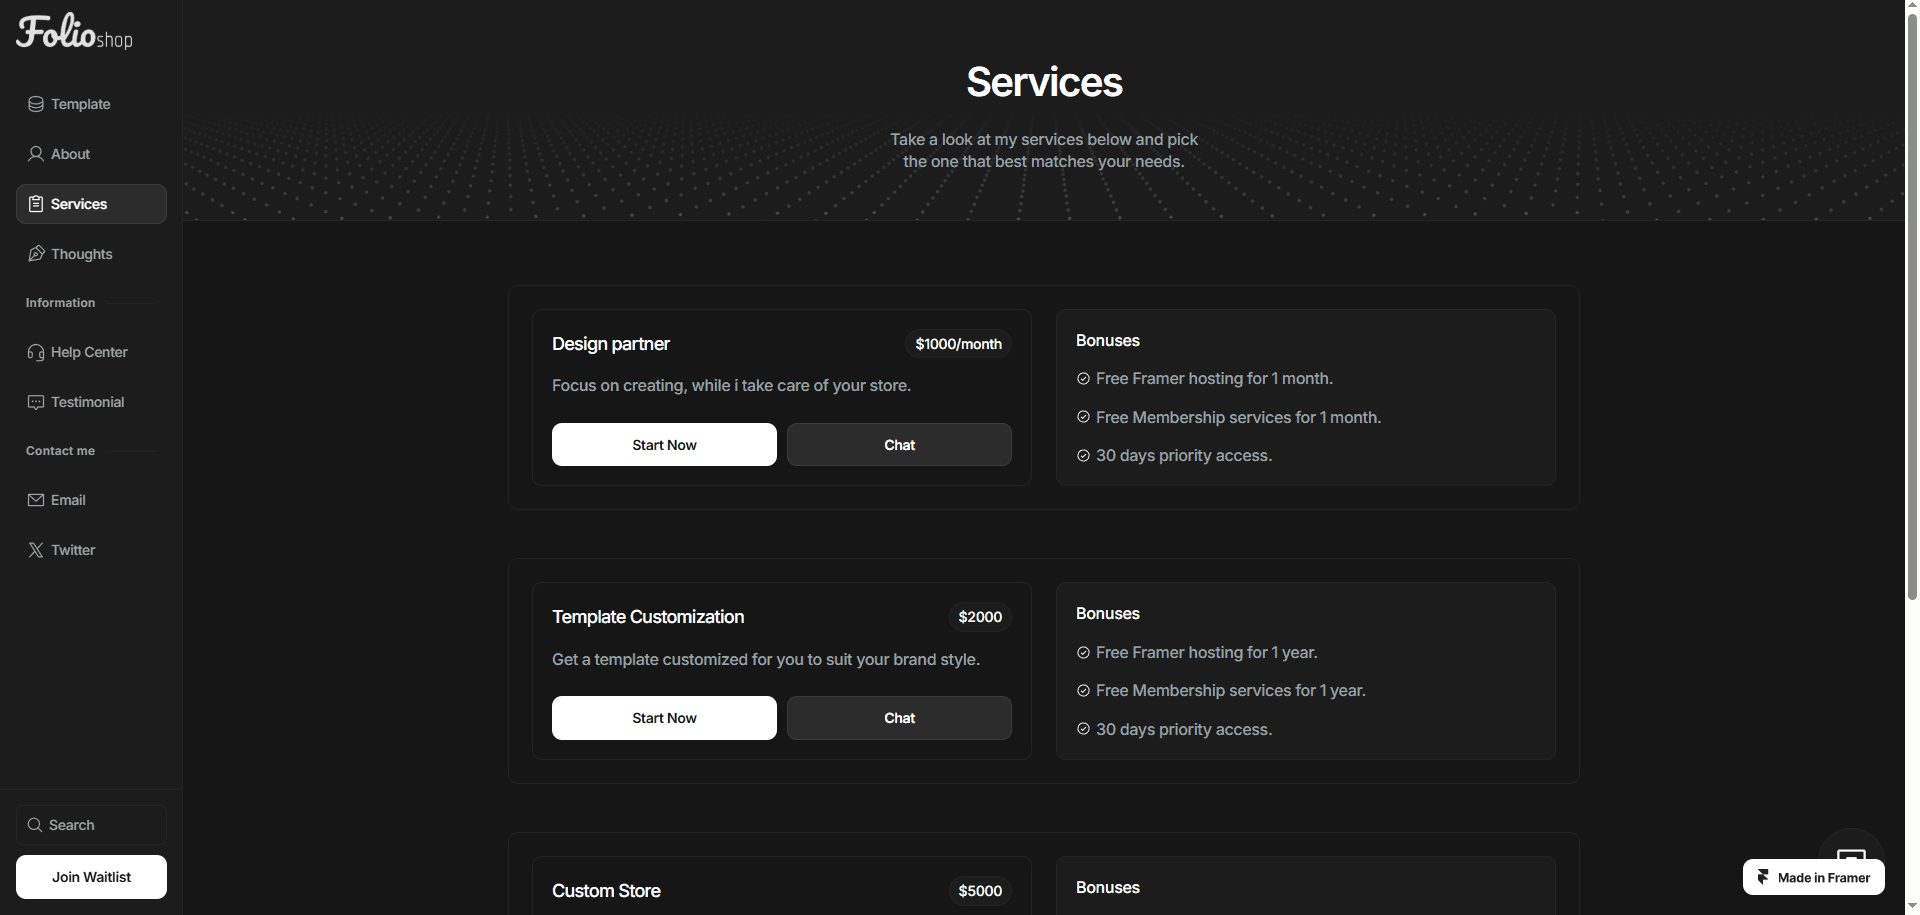This screenshot has width=1920, height=915.
Task: Click the $5000 price tag
Action: (x=980, y=891)
